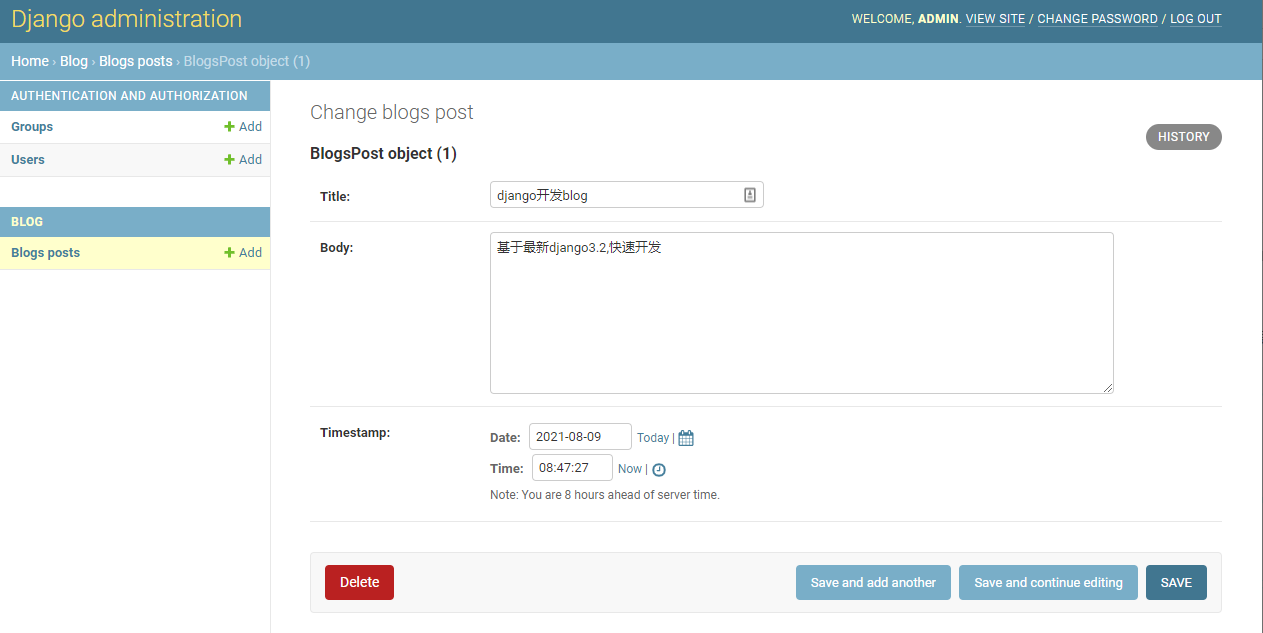Viewport: 1263px width, 633px height.
Task: Click the Authentication and Authorization section header
Action: tap(129, 96)
